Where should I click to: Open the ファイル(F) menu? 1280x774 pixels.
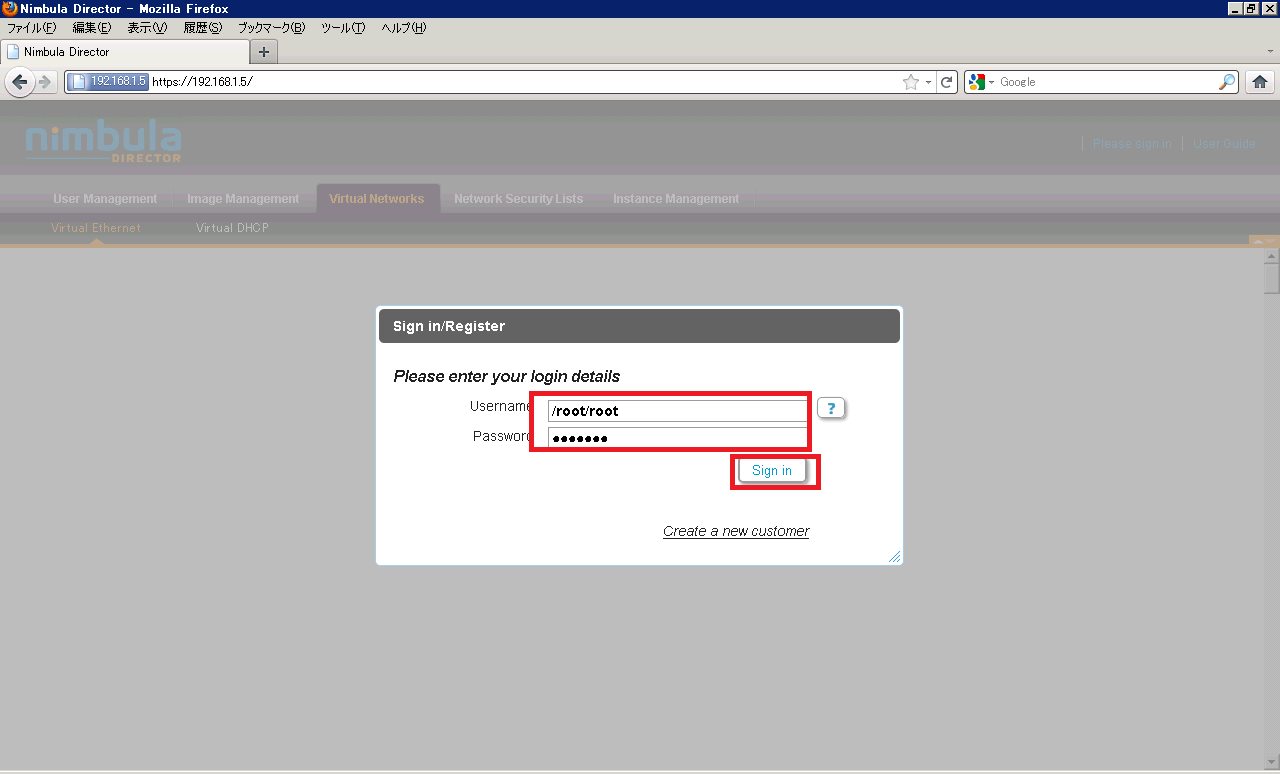32,28
